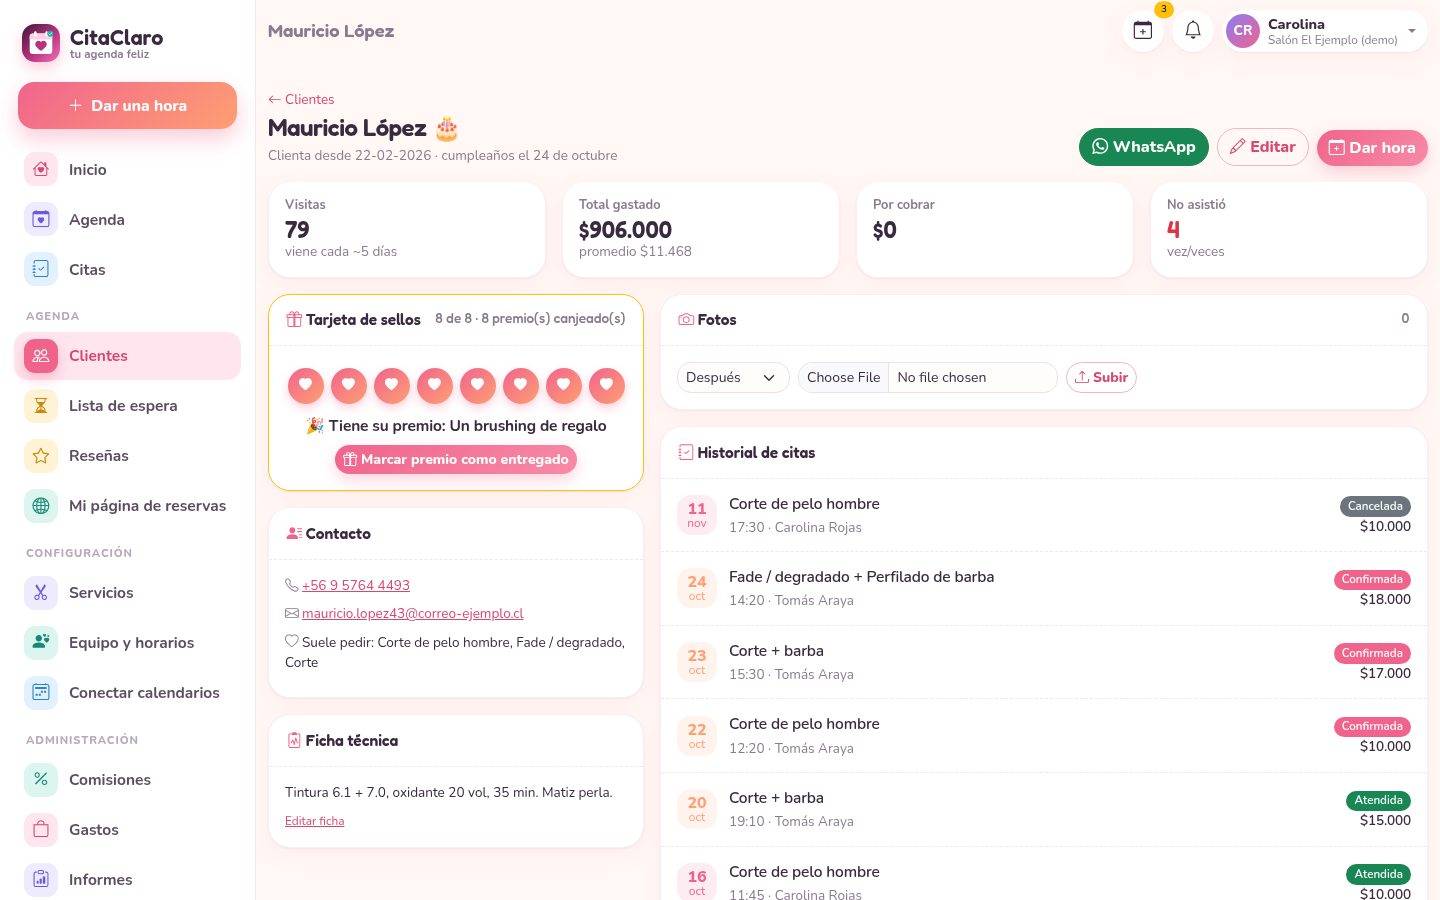Click the Por cobrar $0 value
1440x900 pixels.
[885, 230]
